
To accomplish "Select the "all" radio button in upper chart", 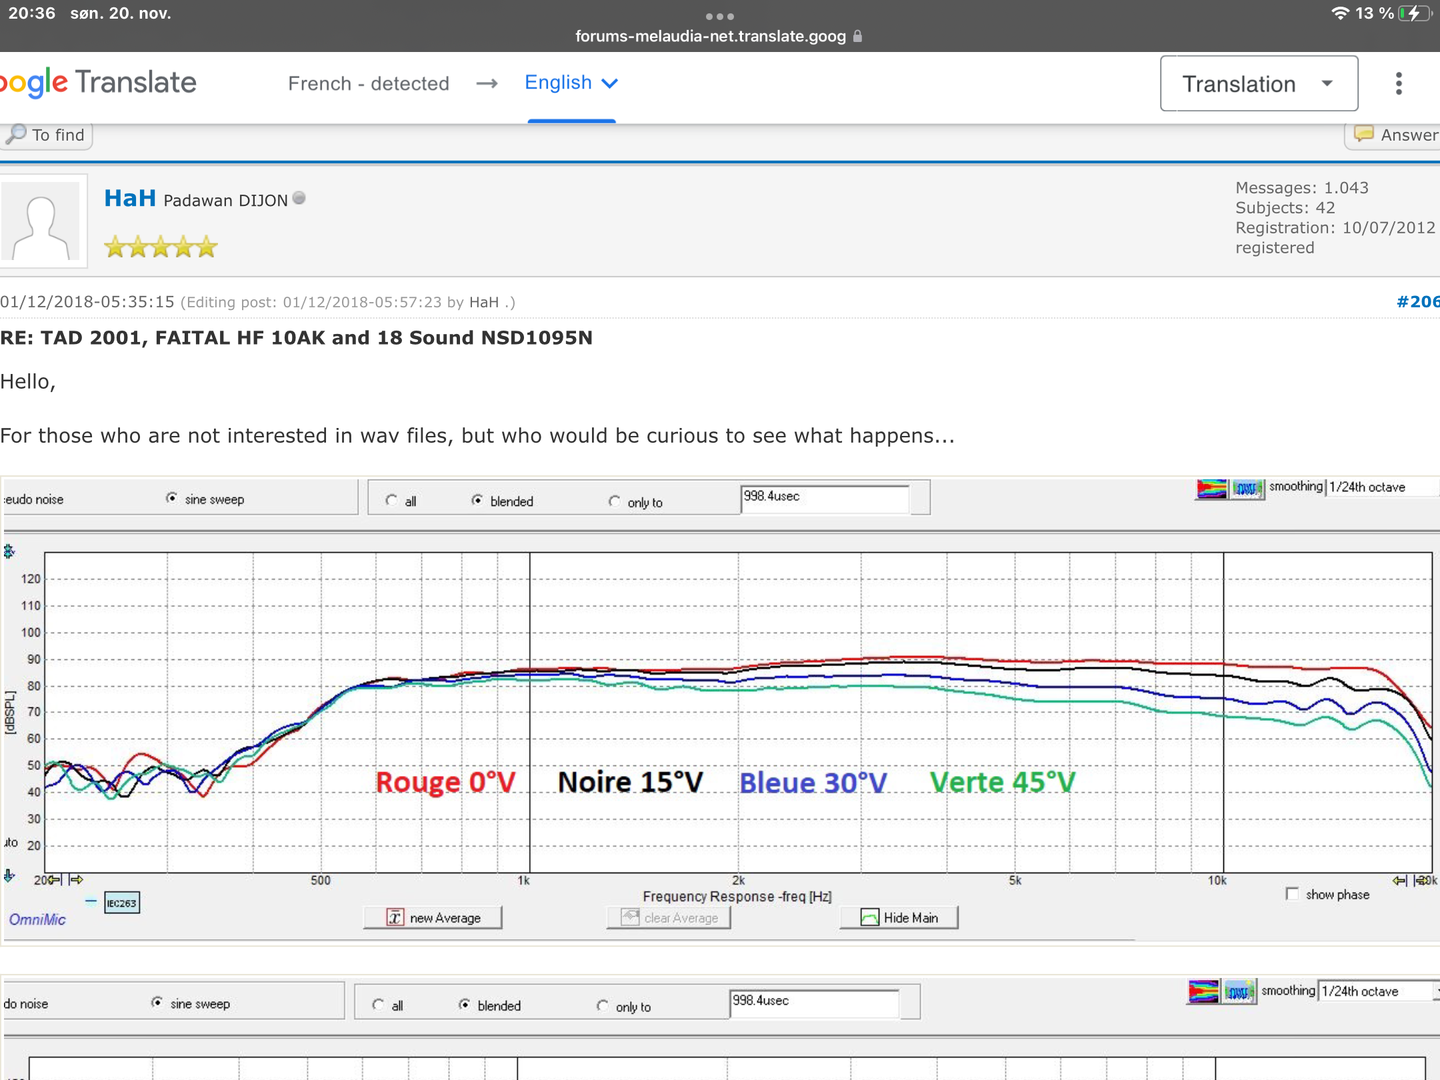I will (392, 501).
